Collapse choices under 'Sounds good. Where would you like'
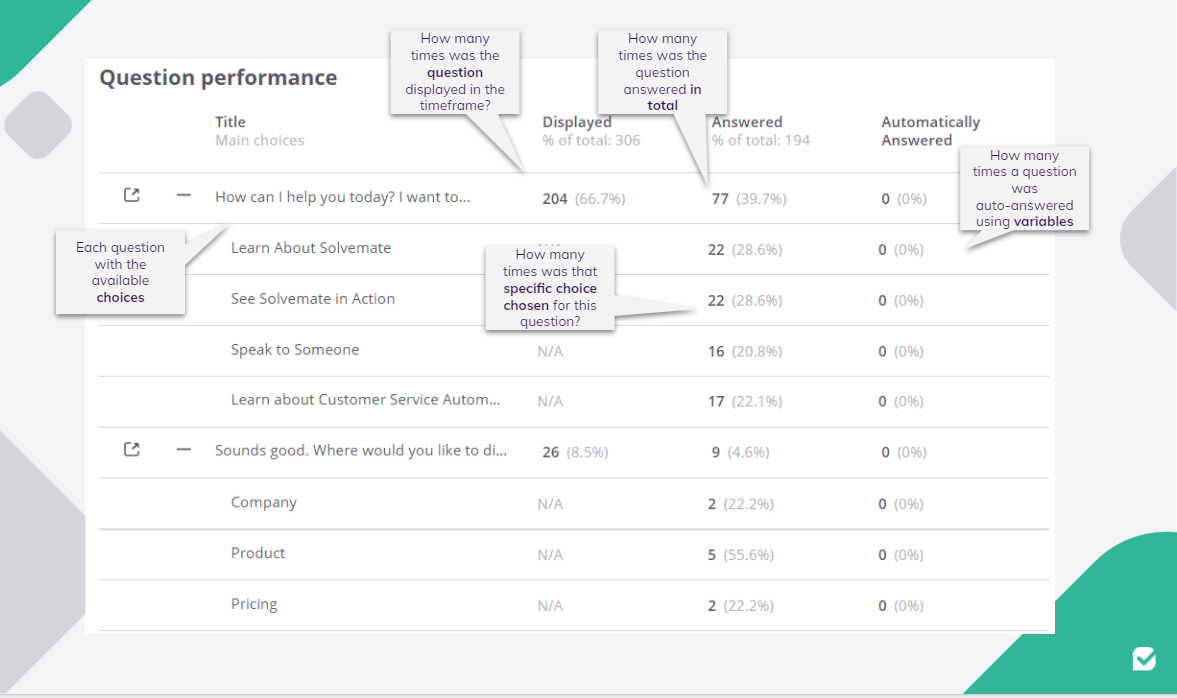This screenshot has width=1177, height=698. click(183, 450)
